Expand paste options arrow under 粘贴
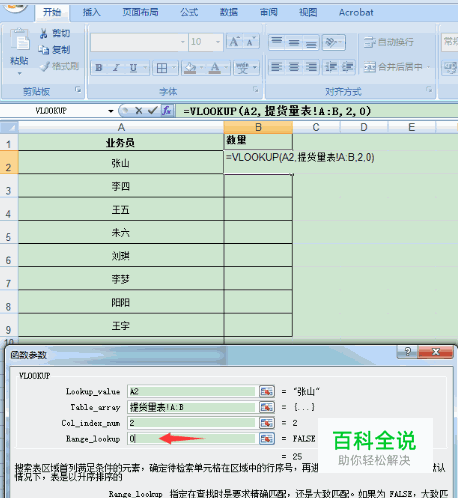Viewport: 458px width, 498px height. point(19,73)
